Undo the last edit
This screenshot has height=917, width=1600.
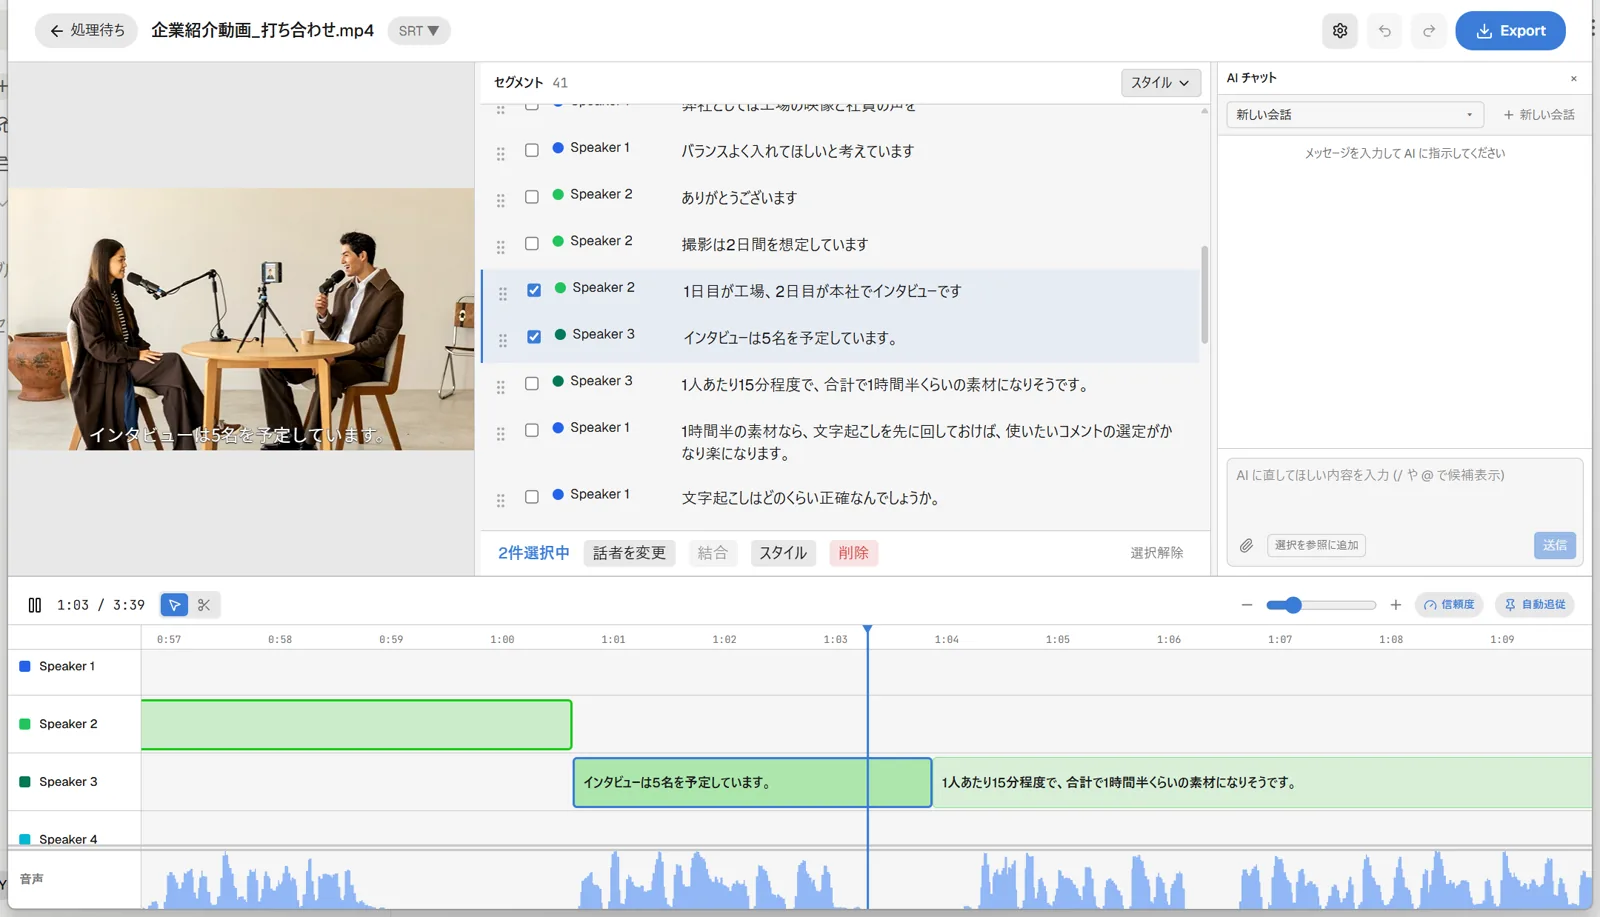(1385, 31)
